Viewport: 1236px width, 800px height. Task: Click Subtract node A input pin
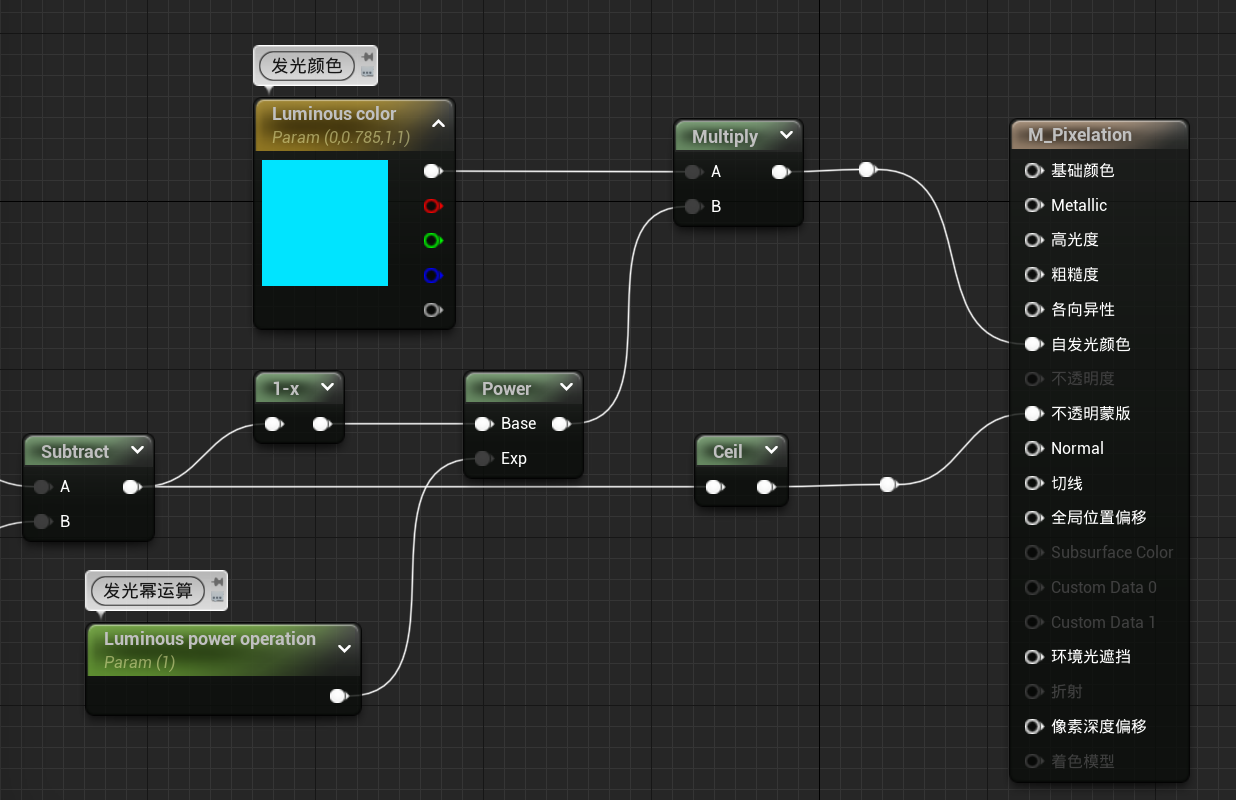(x=42, y=487)
